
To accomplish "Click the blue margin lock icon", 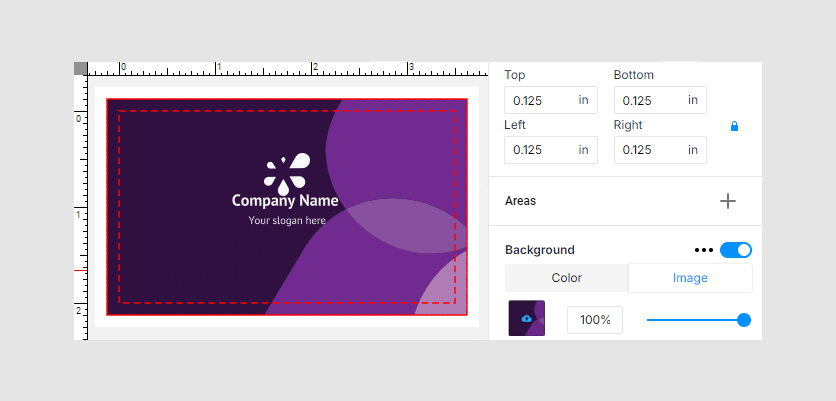I will pos(734,126).
